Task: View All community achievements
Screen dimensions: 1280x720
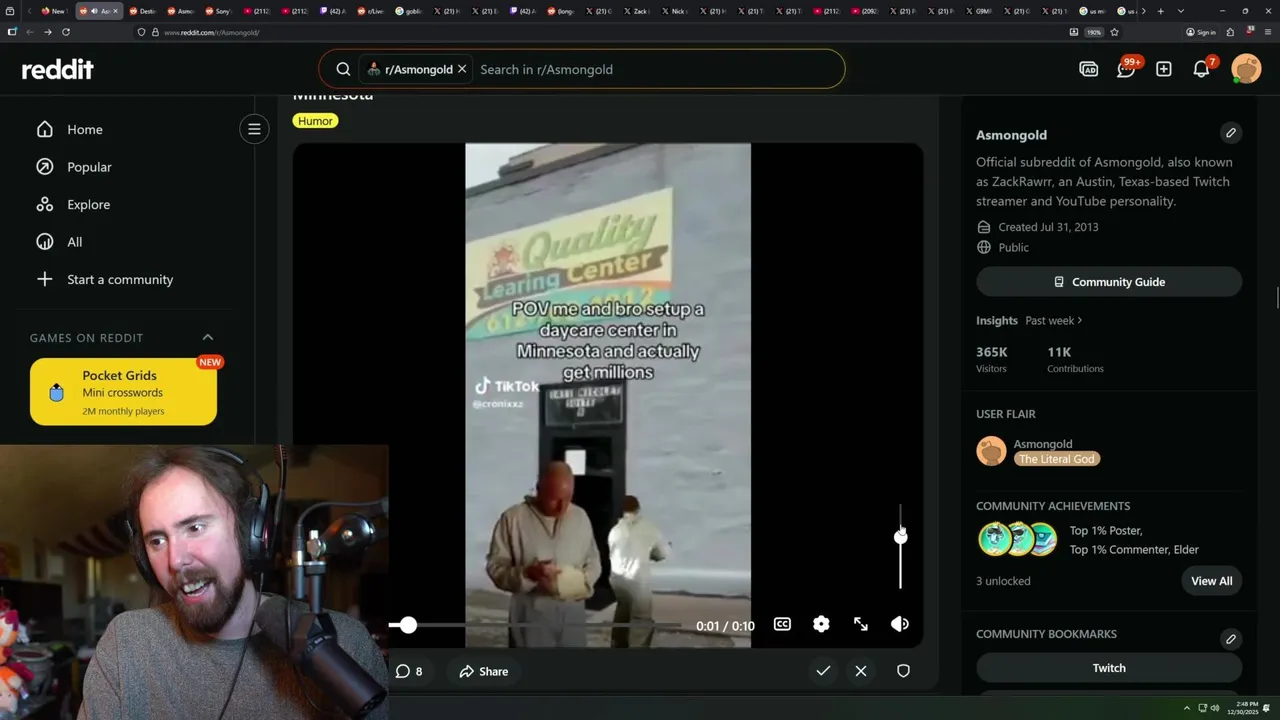Action: click(x=1211, y=581)
